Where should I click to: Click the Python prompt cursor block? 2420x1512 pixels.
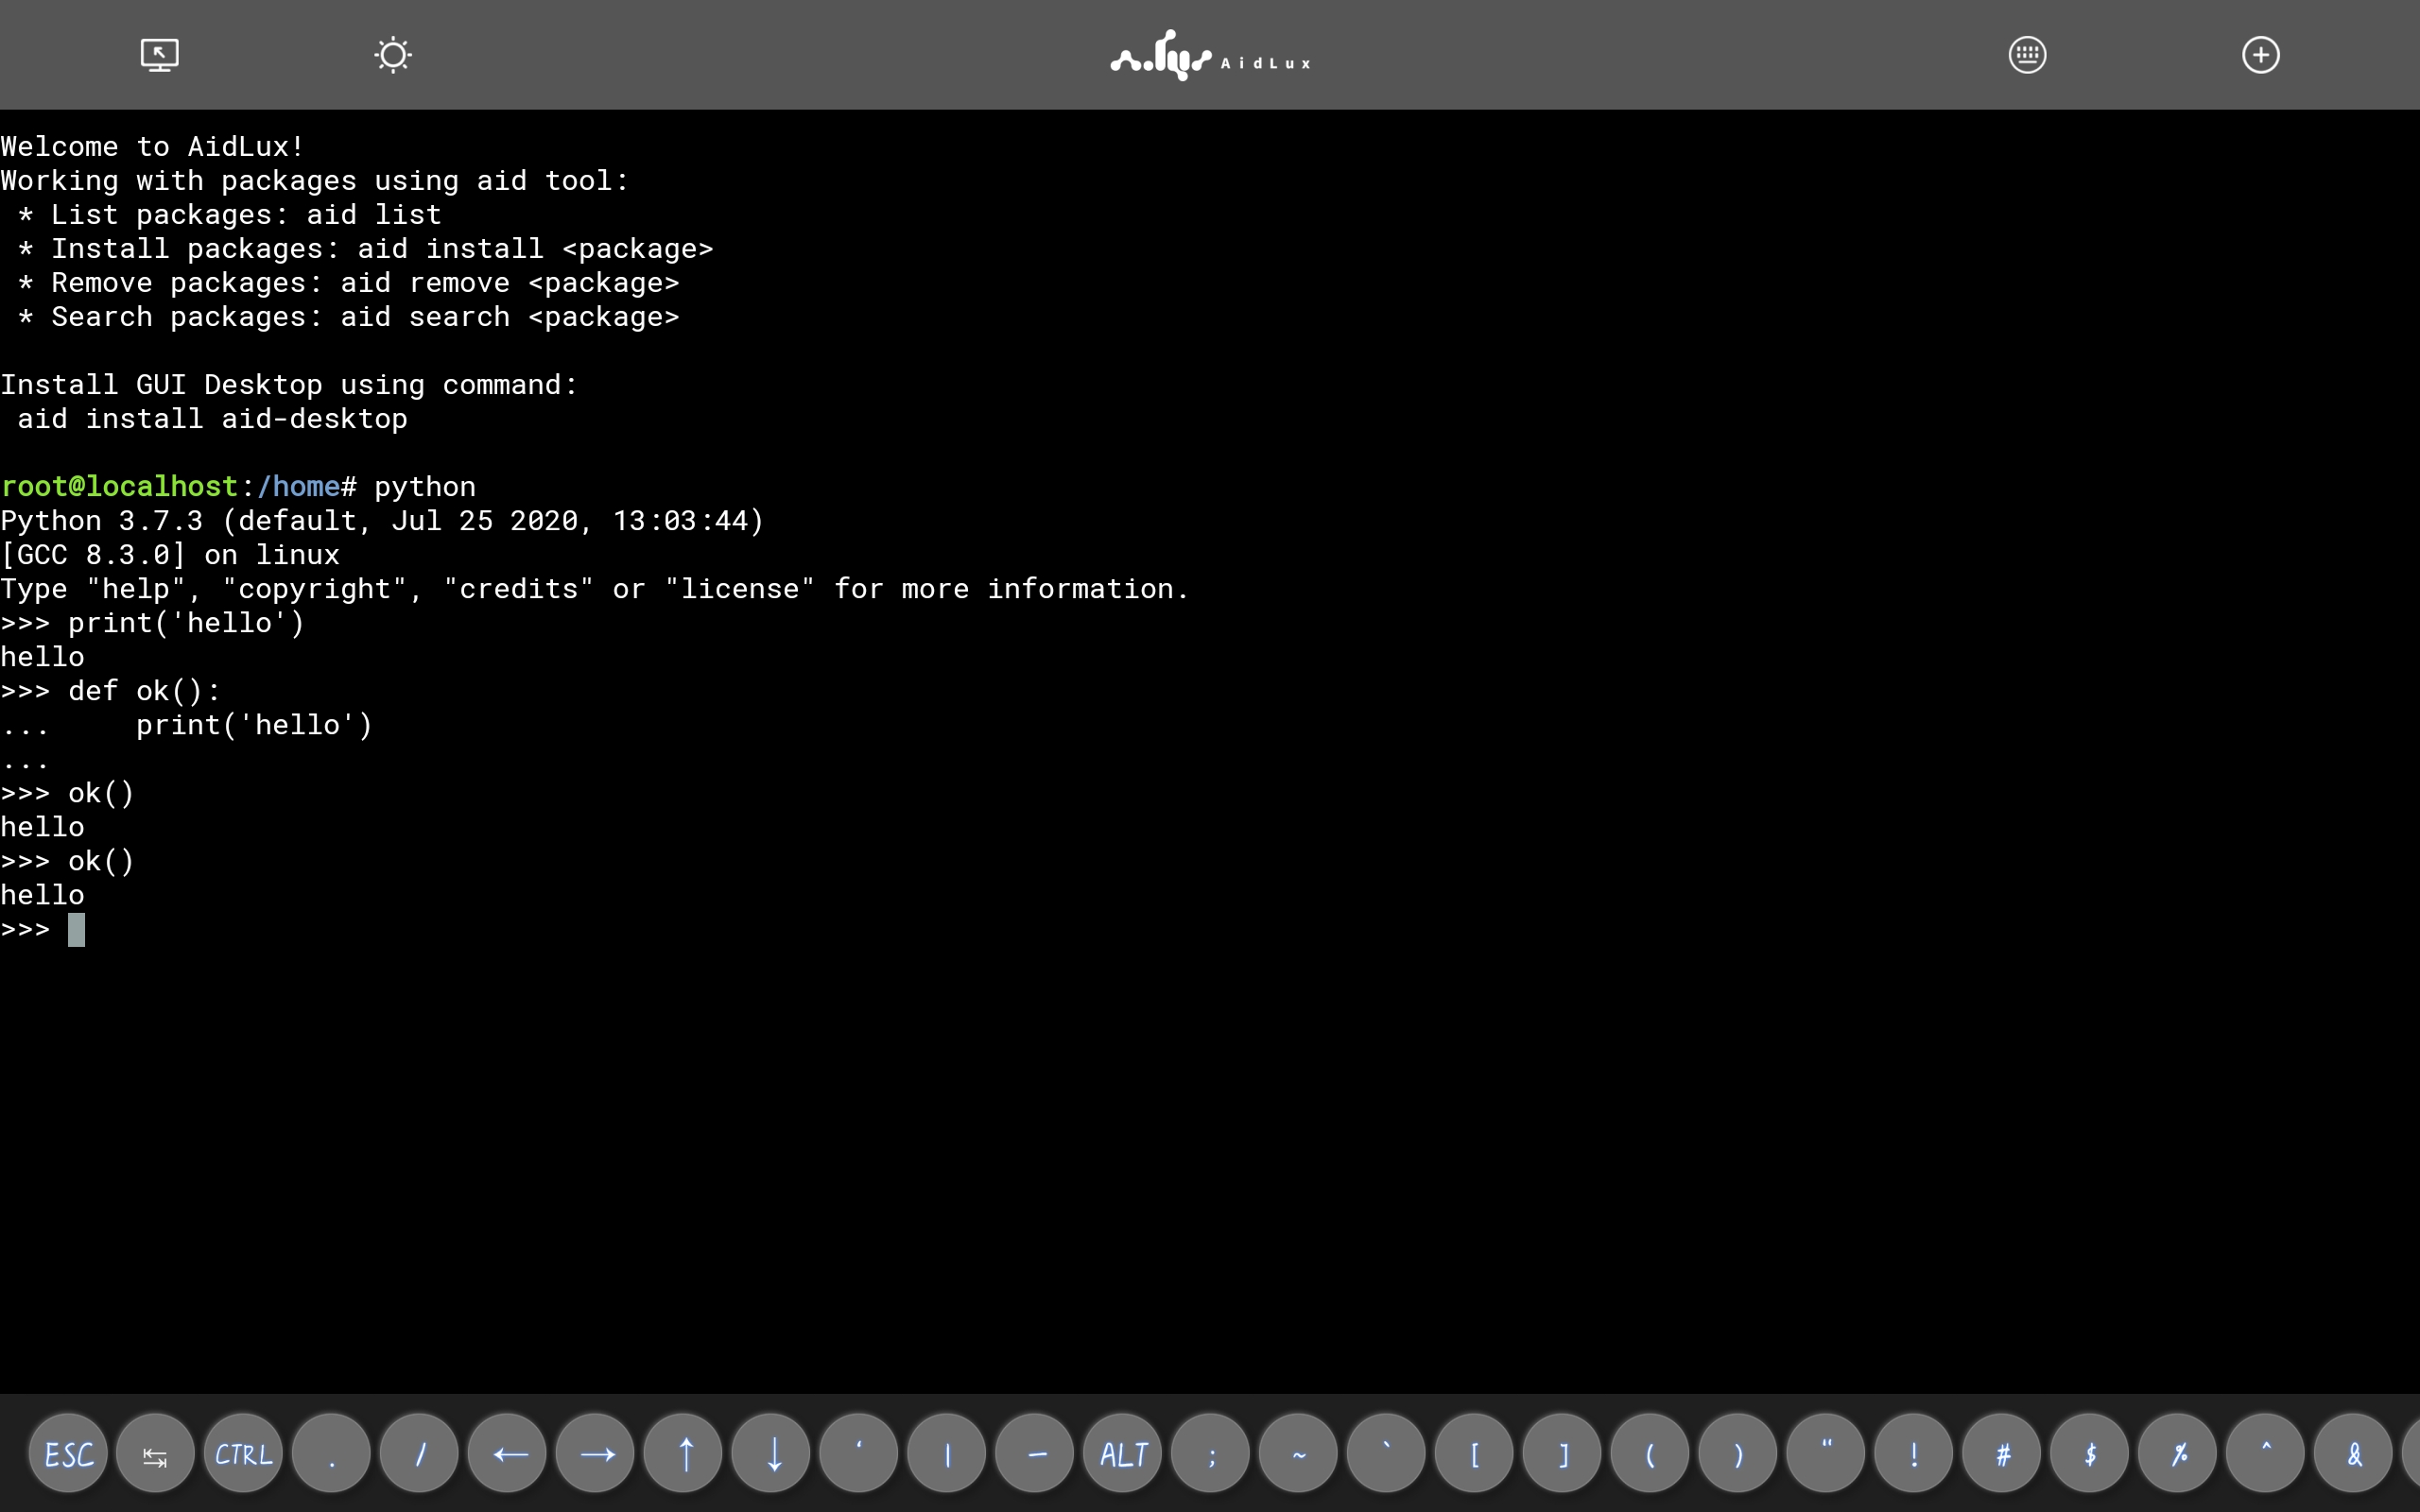76,930
